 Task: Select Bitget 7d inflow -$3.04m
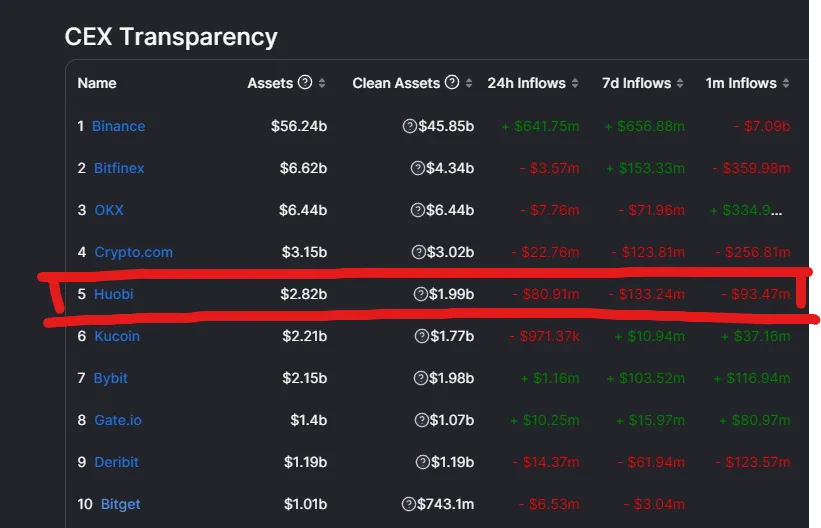[654, 504]
